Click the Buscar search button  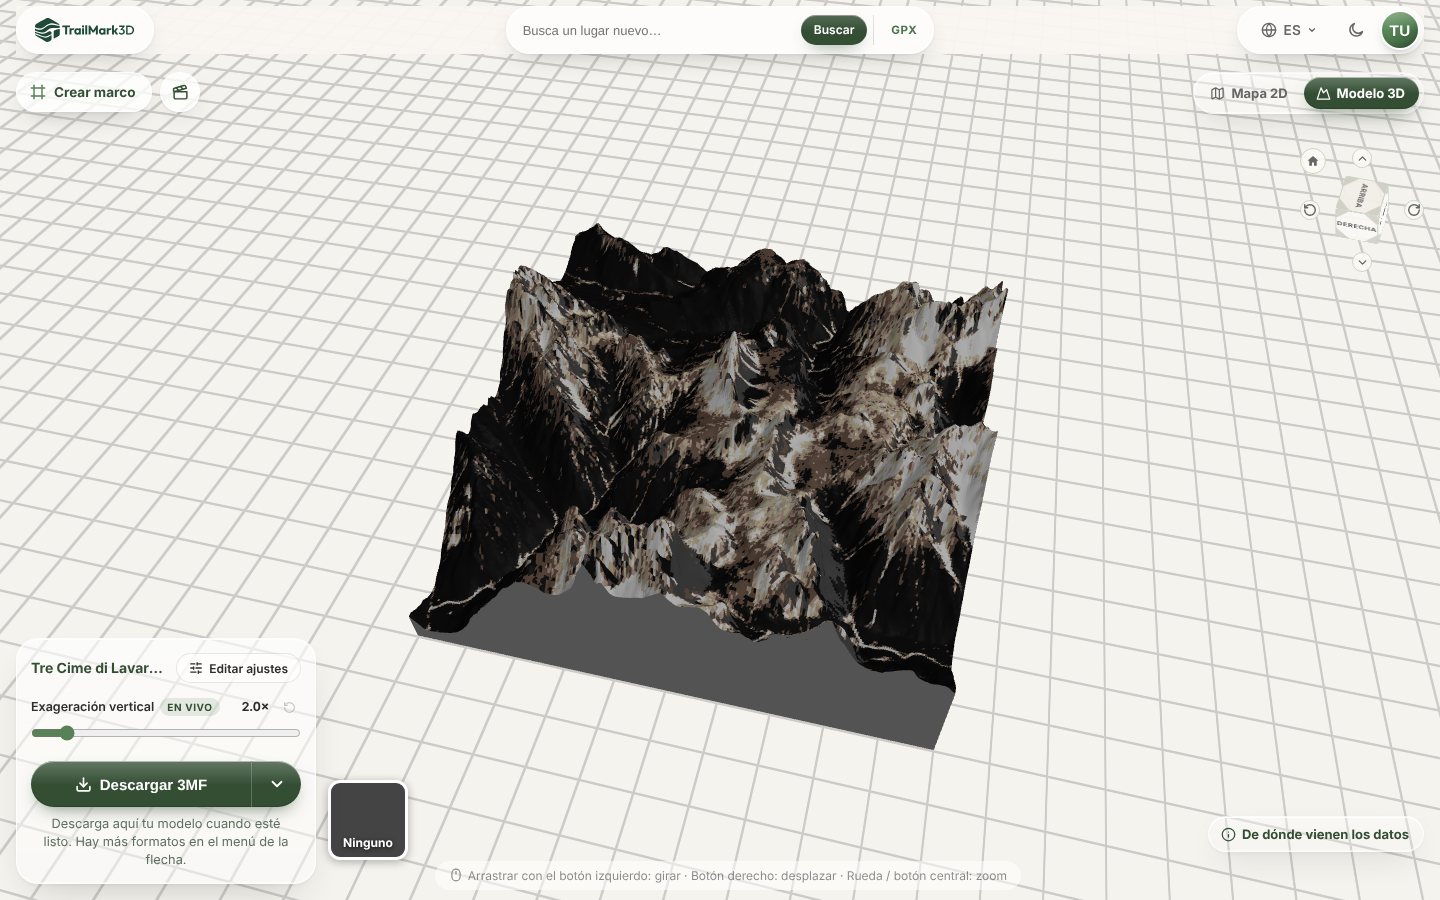833,30
